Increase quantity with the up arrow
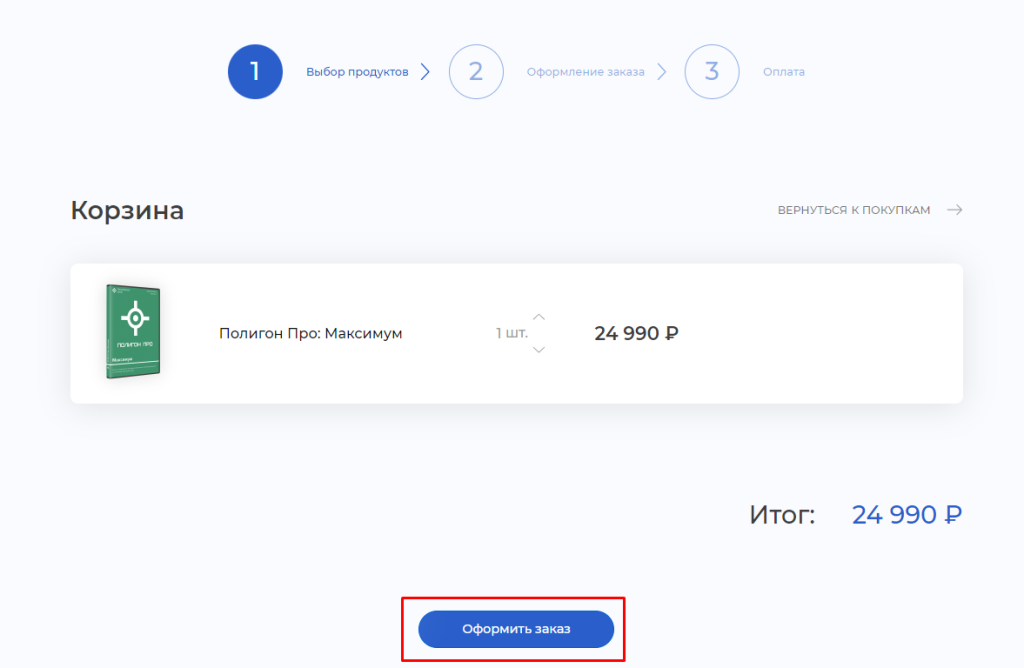 click(539, 317)
